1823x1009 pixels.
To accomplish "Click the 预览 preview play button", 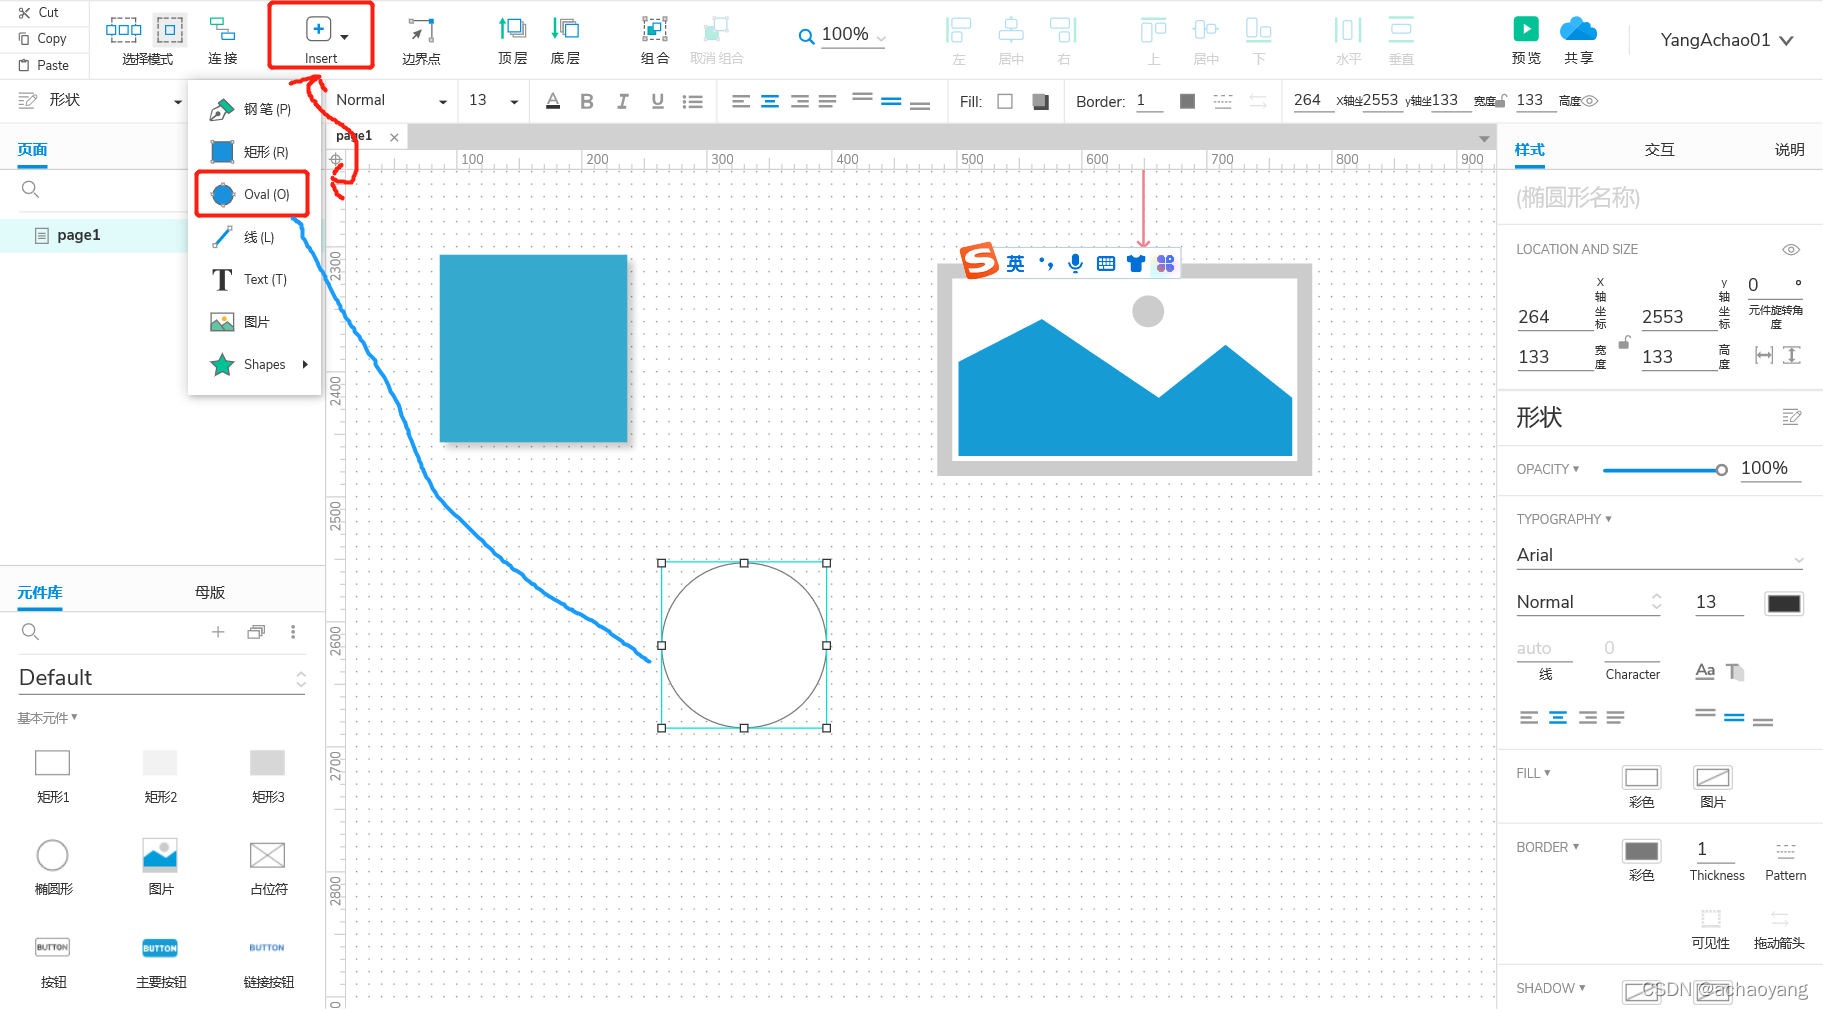I will pyautogui.click(x=1526, y=29).
